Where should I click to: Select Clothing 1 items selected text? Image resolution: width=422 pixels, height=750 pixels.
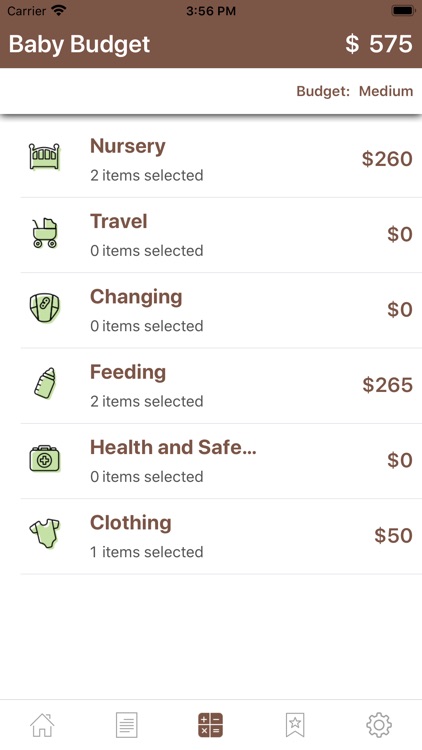pos(146,551)
